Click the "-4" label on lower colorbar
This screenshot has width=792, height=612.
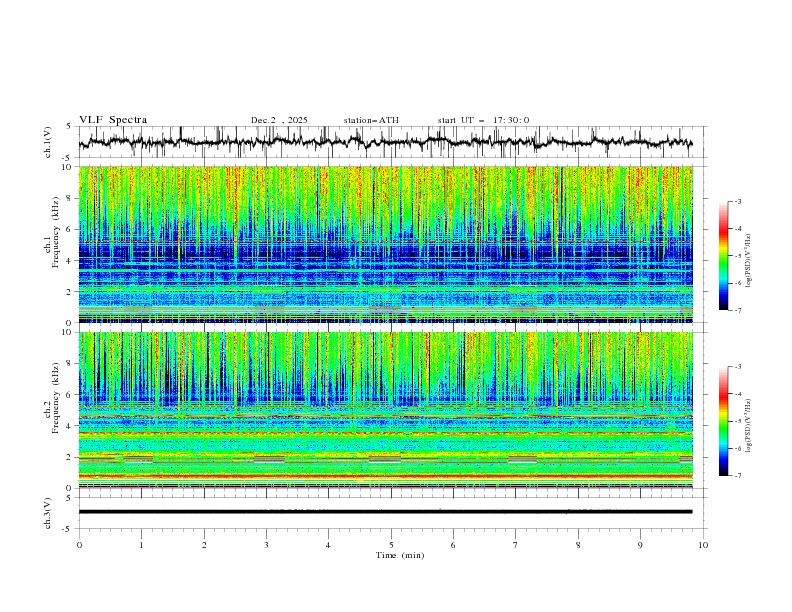pos(737,394)
